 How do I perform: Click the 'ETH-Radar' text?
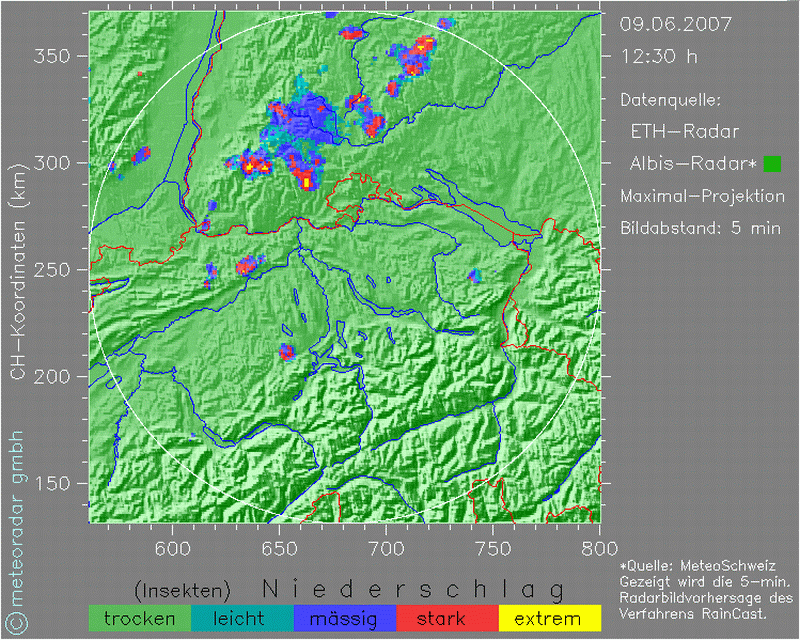tap(685, 132)
